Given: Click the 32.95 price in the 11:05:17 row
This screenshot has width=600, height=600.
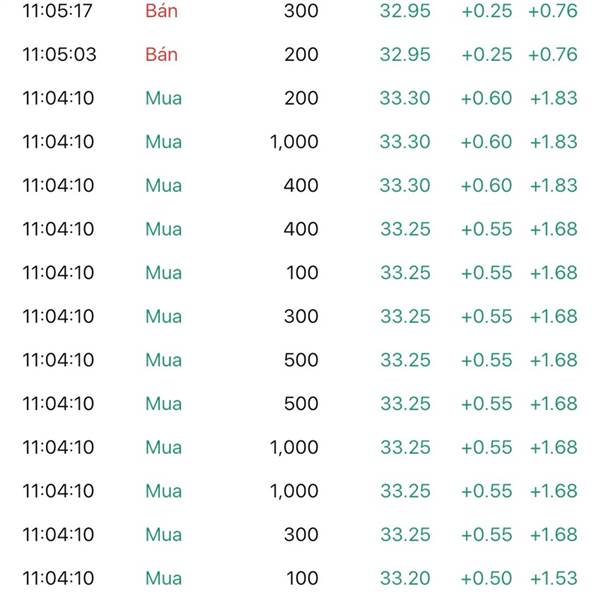Looking at the screenshot, I should pyautogui.click(x=405, y=11).
